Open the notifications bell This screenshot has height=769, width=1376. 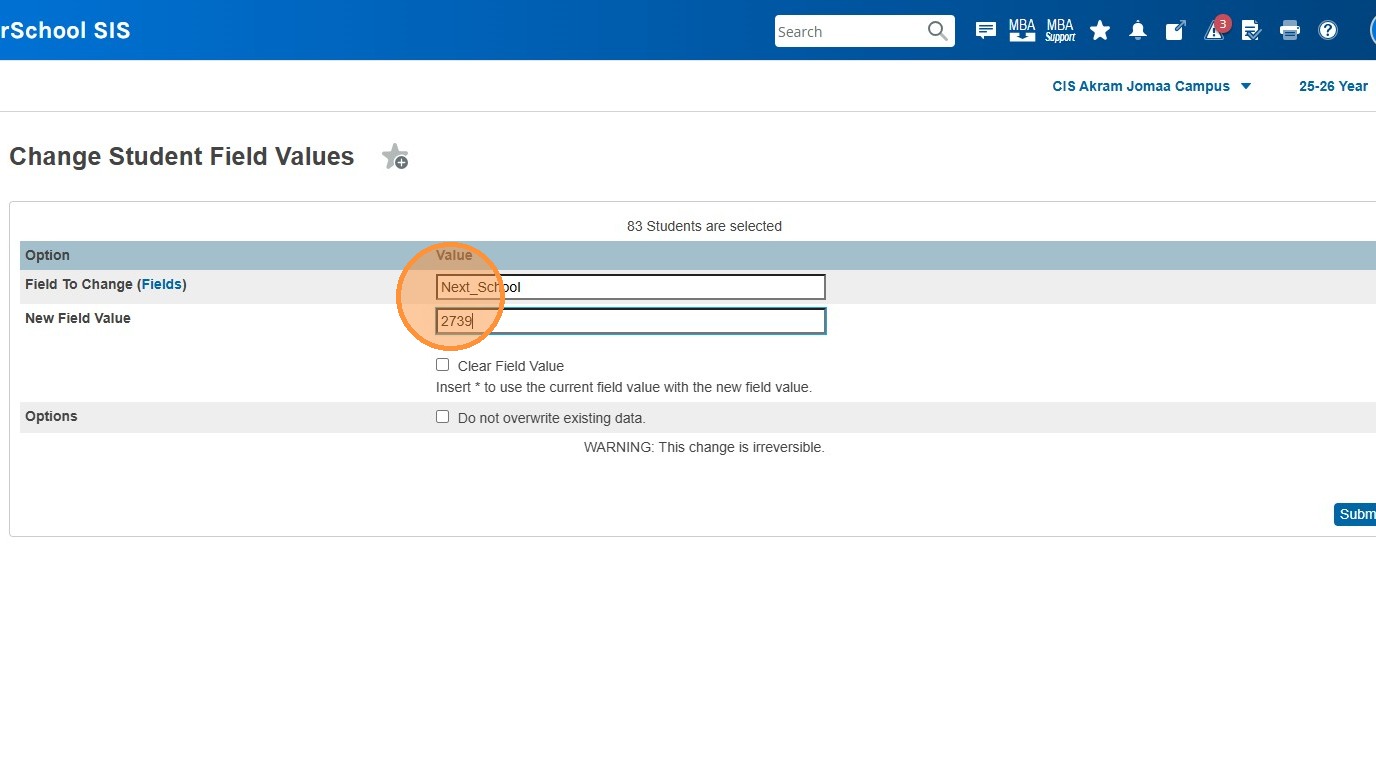pyautogui.click(x=1138, y=31)
